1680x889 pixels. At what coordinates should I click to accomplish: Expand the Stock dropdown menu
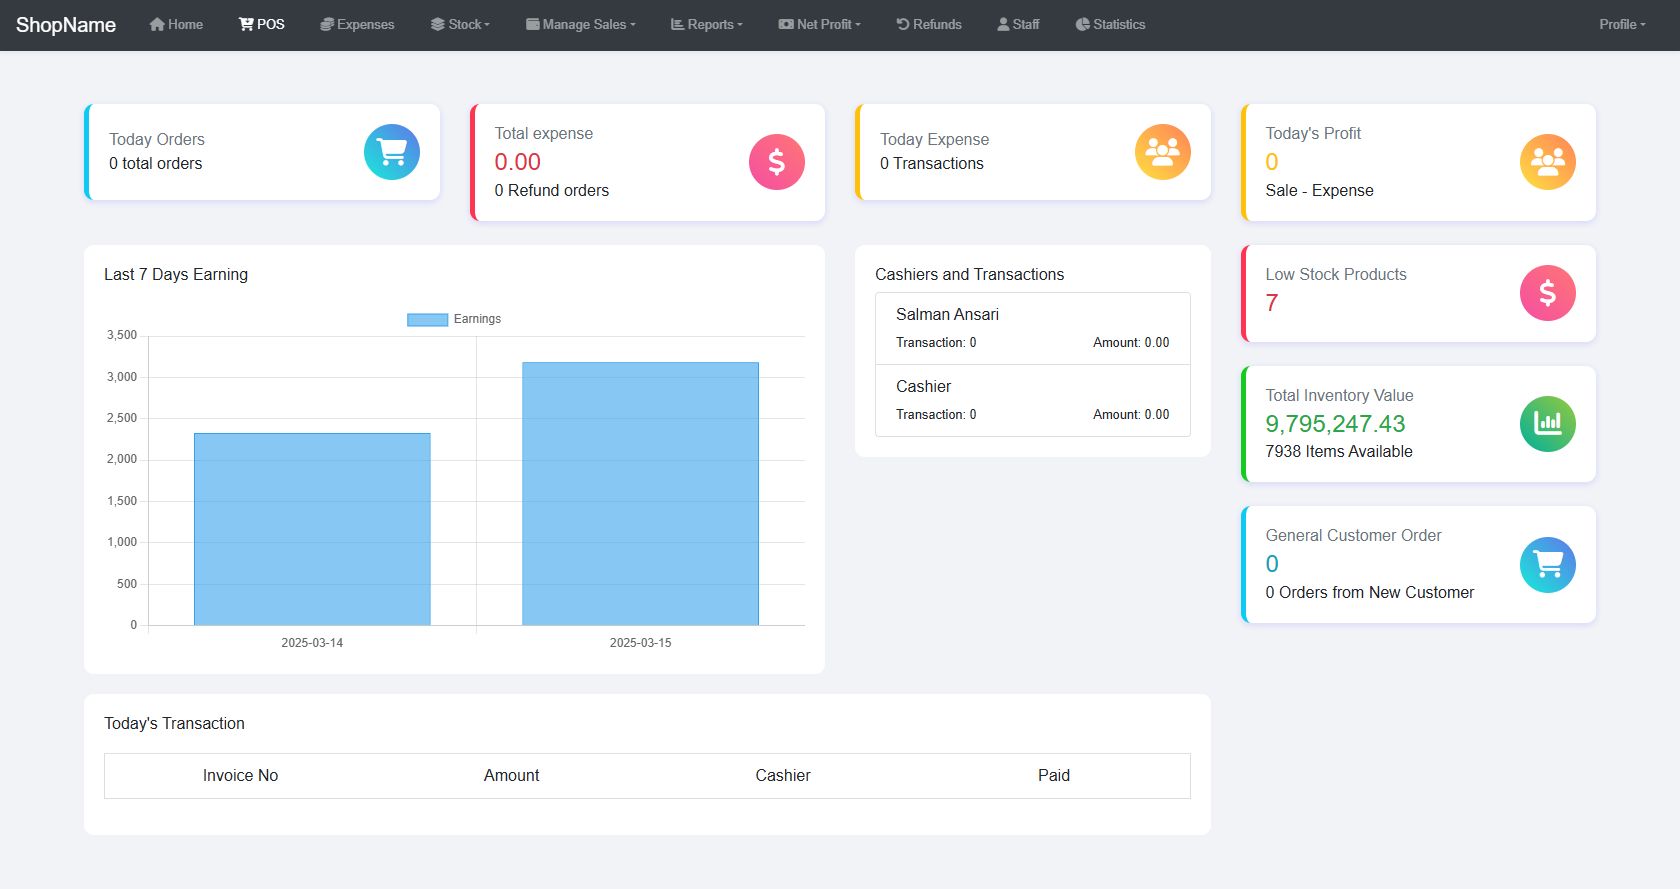[x=460, y=24]
